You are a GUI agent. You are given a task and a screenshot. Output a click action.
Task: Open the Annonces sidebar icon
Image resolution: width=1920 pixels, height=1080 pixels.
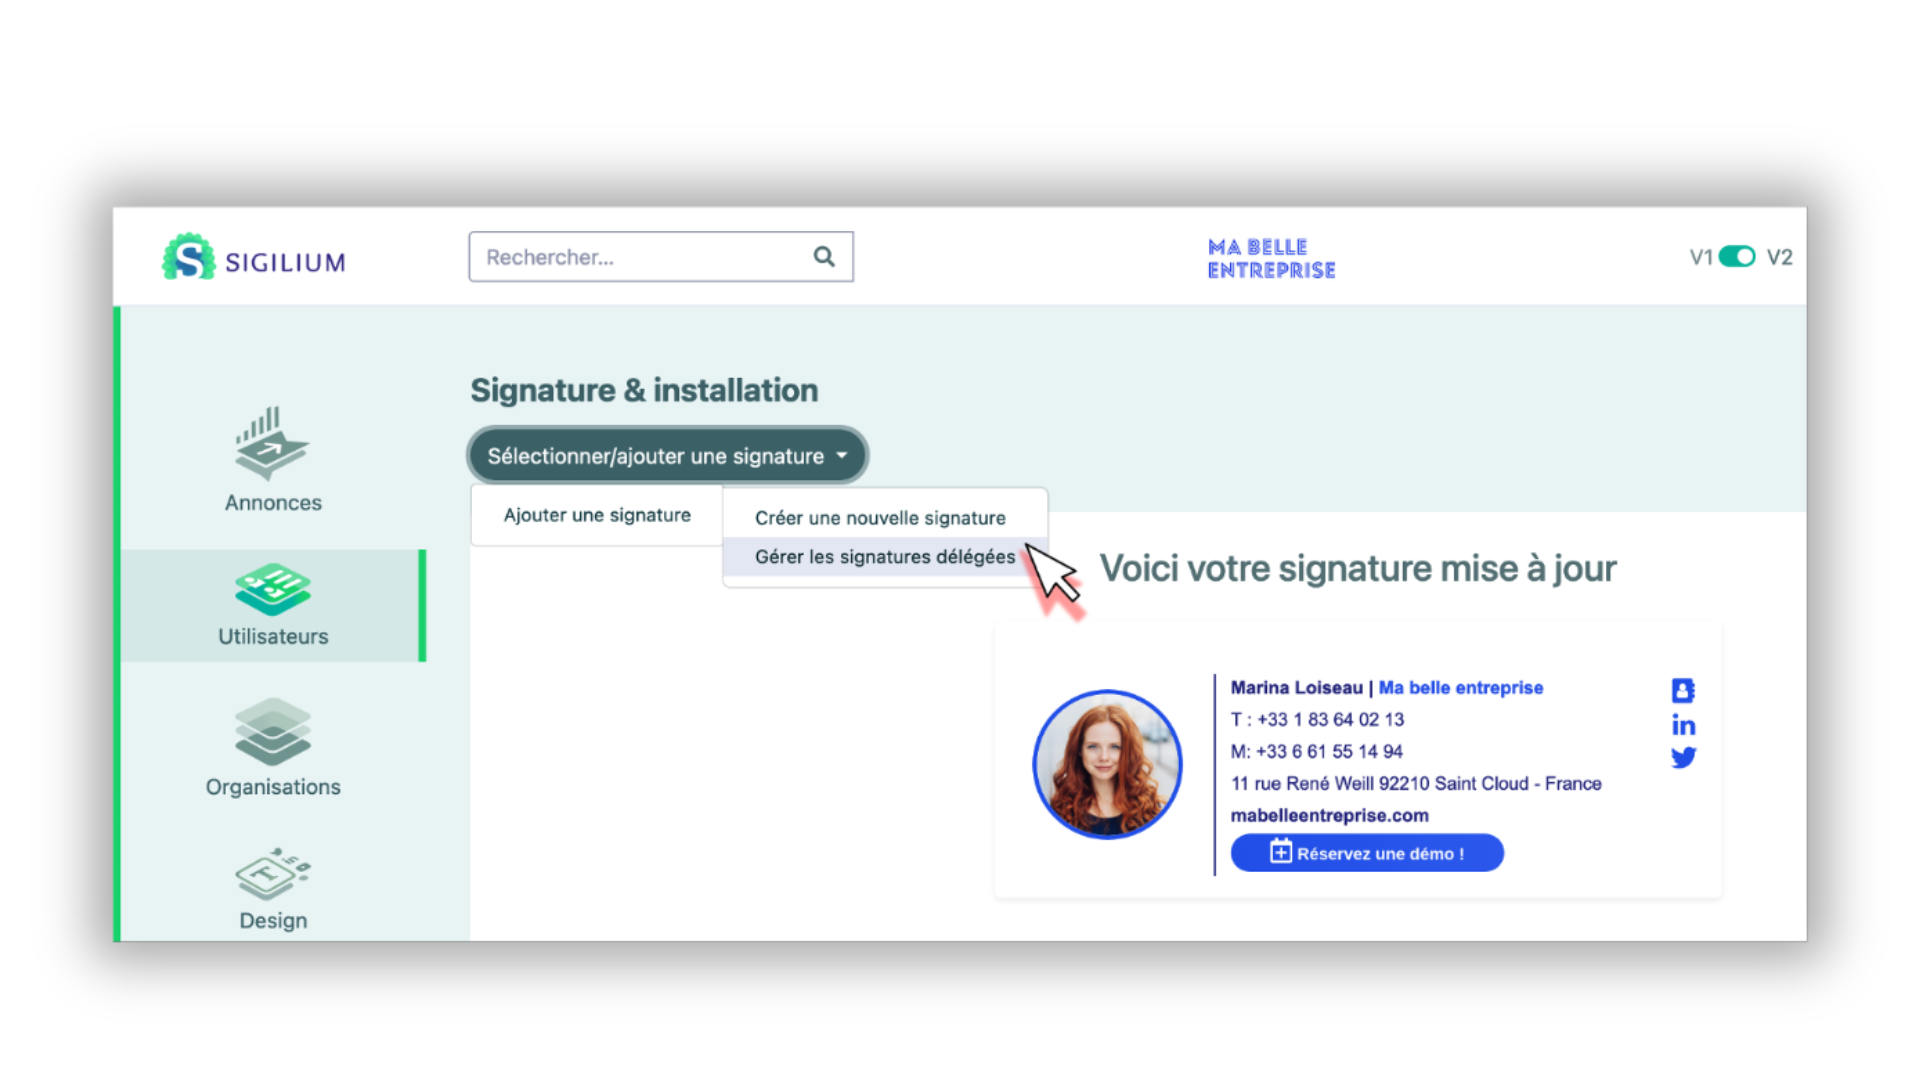point(272,443)
